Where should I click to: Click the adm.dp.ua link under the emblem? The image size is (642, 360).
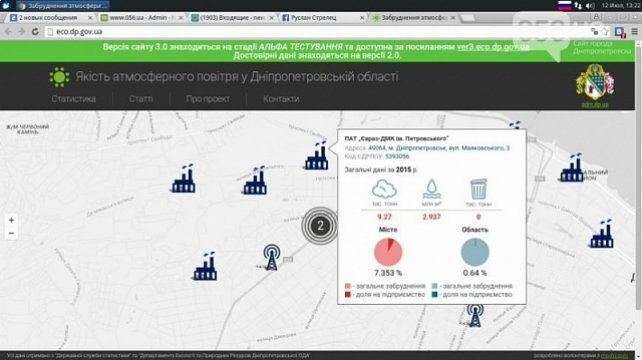(x=595, y=105)
